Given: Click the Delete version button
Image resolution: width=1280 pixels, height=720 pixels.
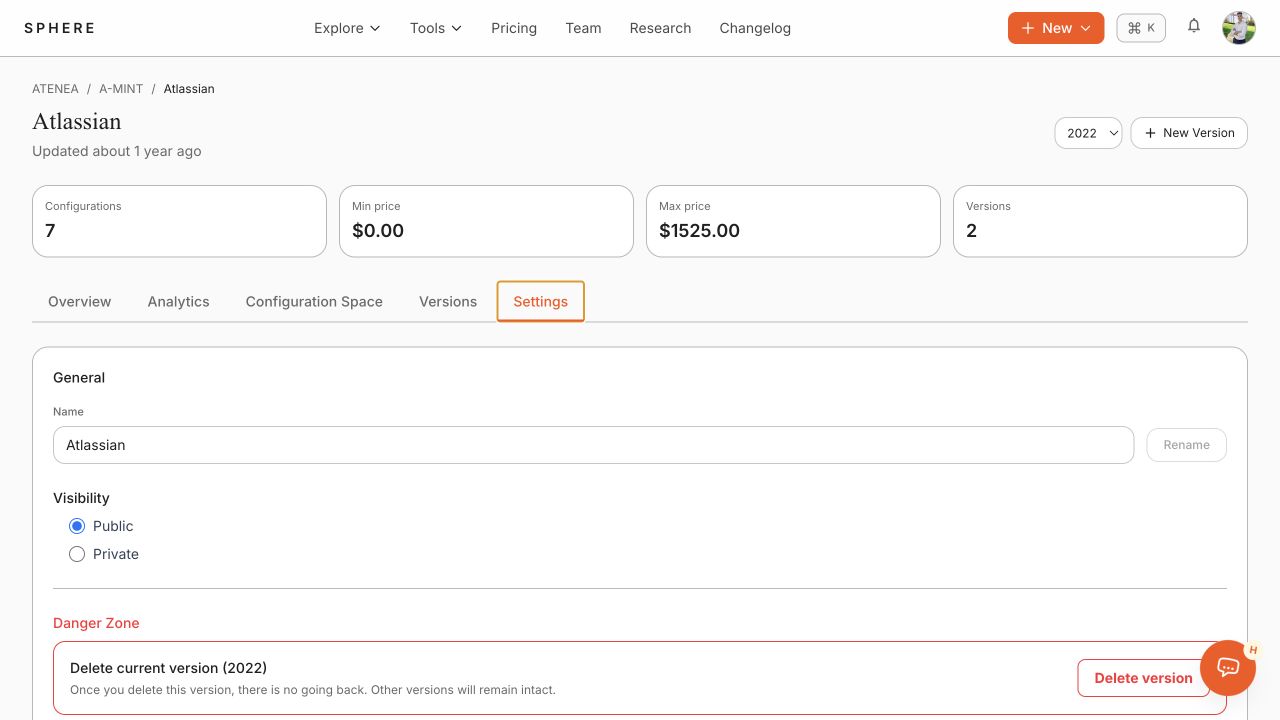Looking at the screenshot, I should 1143,678.
